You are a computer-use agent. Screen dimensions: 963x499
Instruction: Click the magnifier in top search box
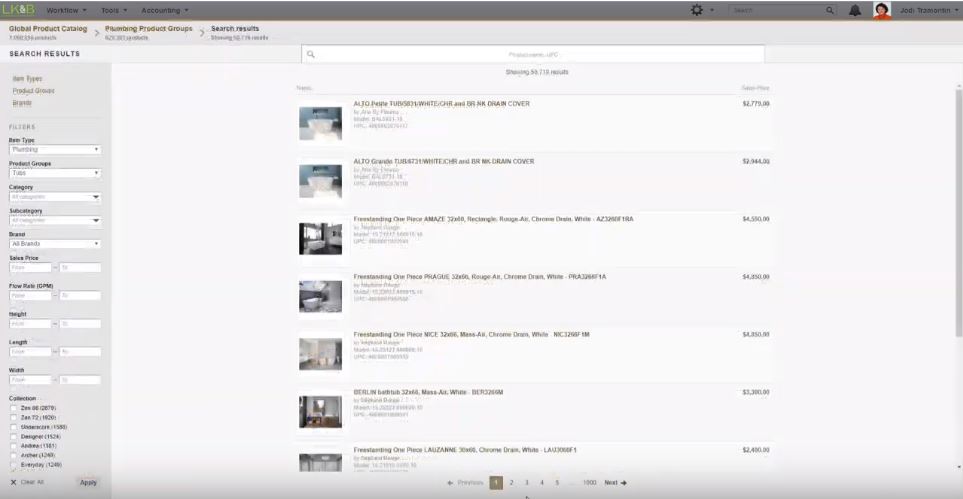830,10
